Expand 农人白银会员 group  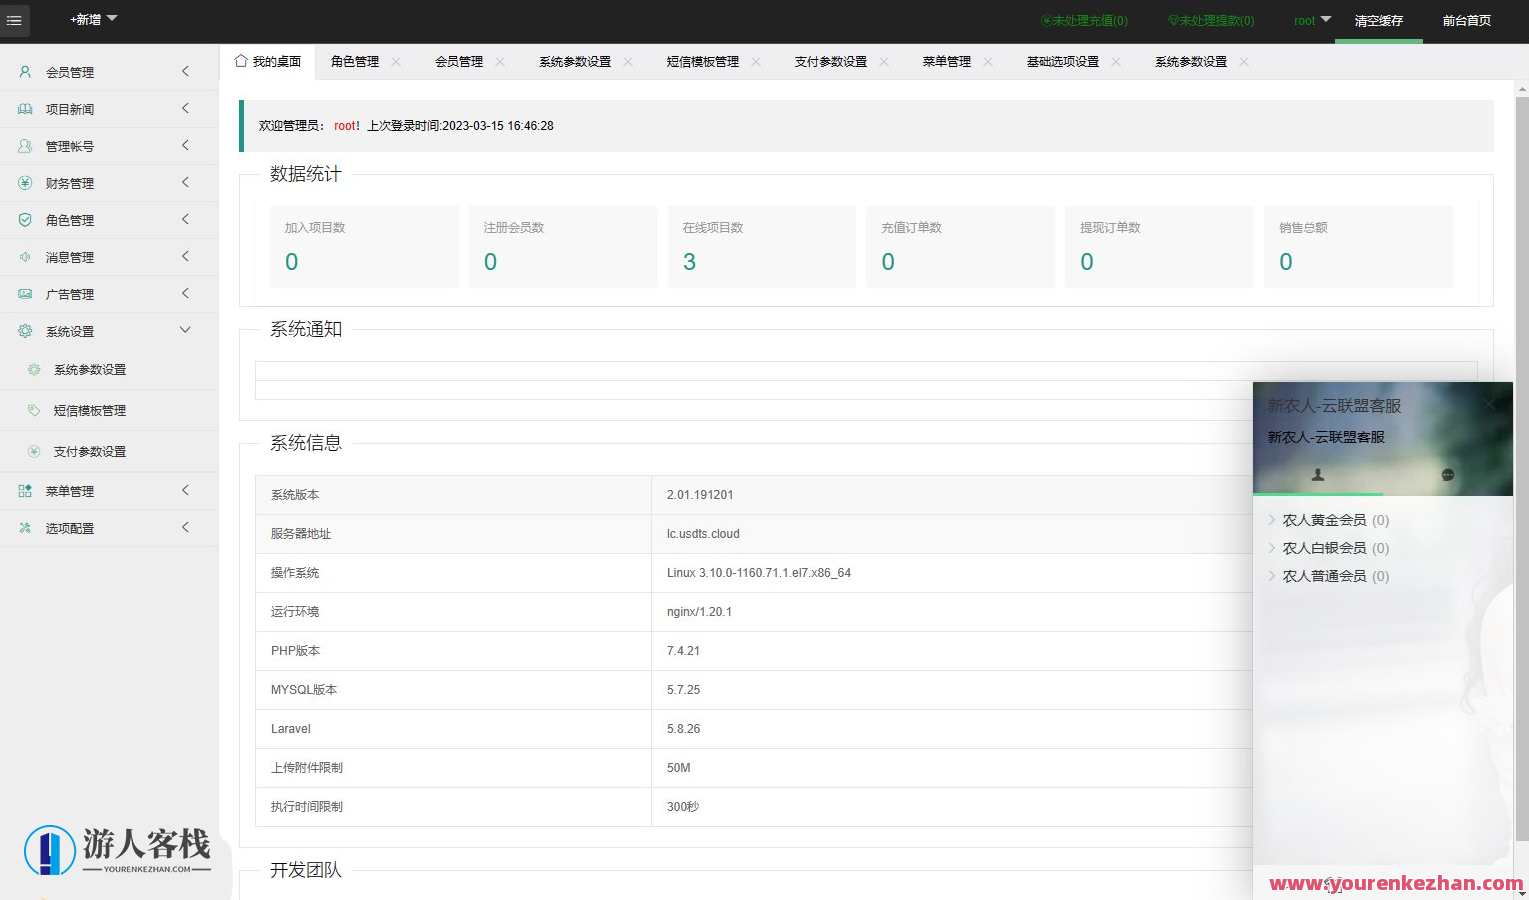[x=1329, y=548]
